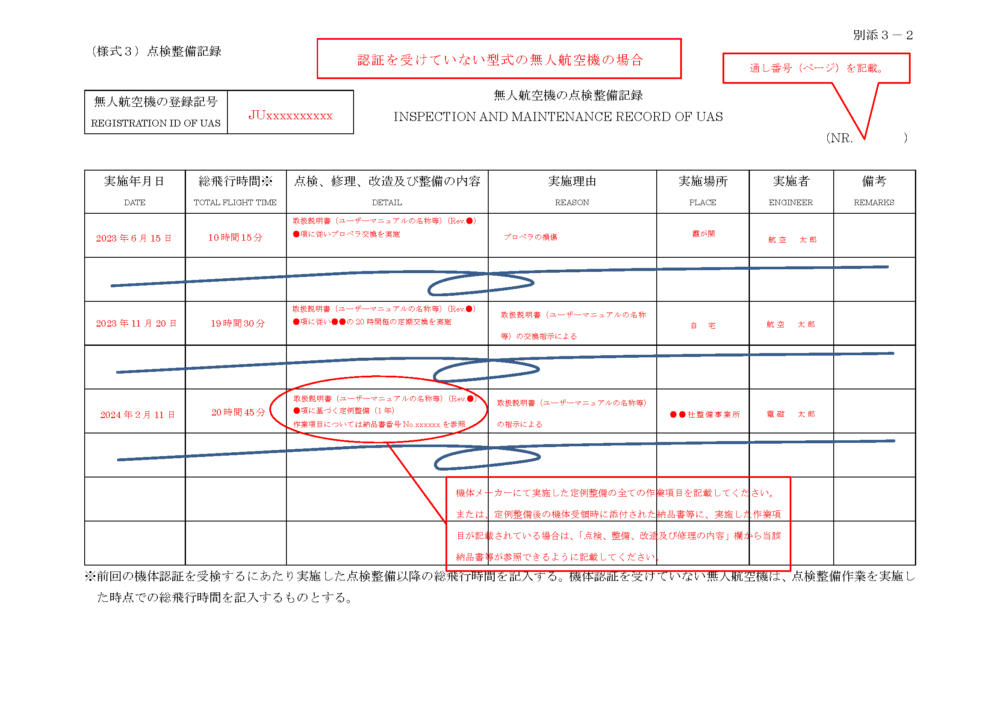Click the 'TOTAL FLIGHT TIME' column subheader
Image resolution: width=1000 pixels, height=707 pixels.
235,203
